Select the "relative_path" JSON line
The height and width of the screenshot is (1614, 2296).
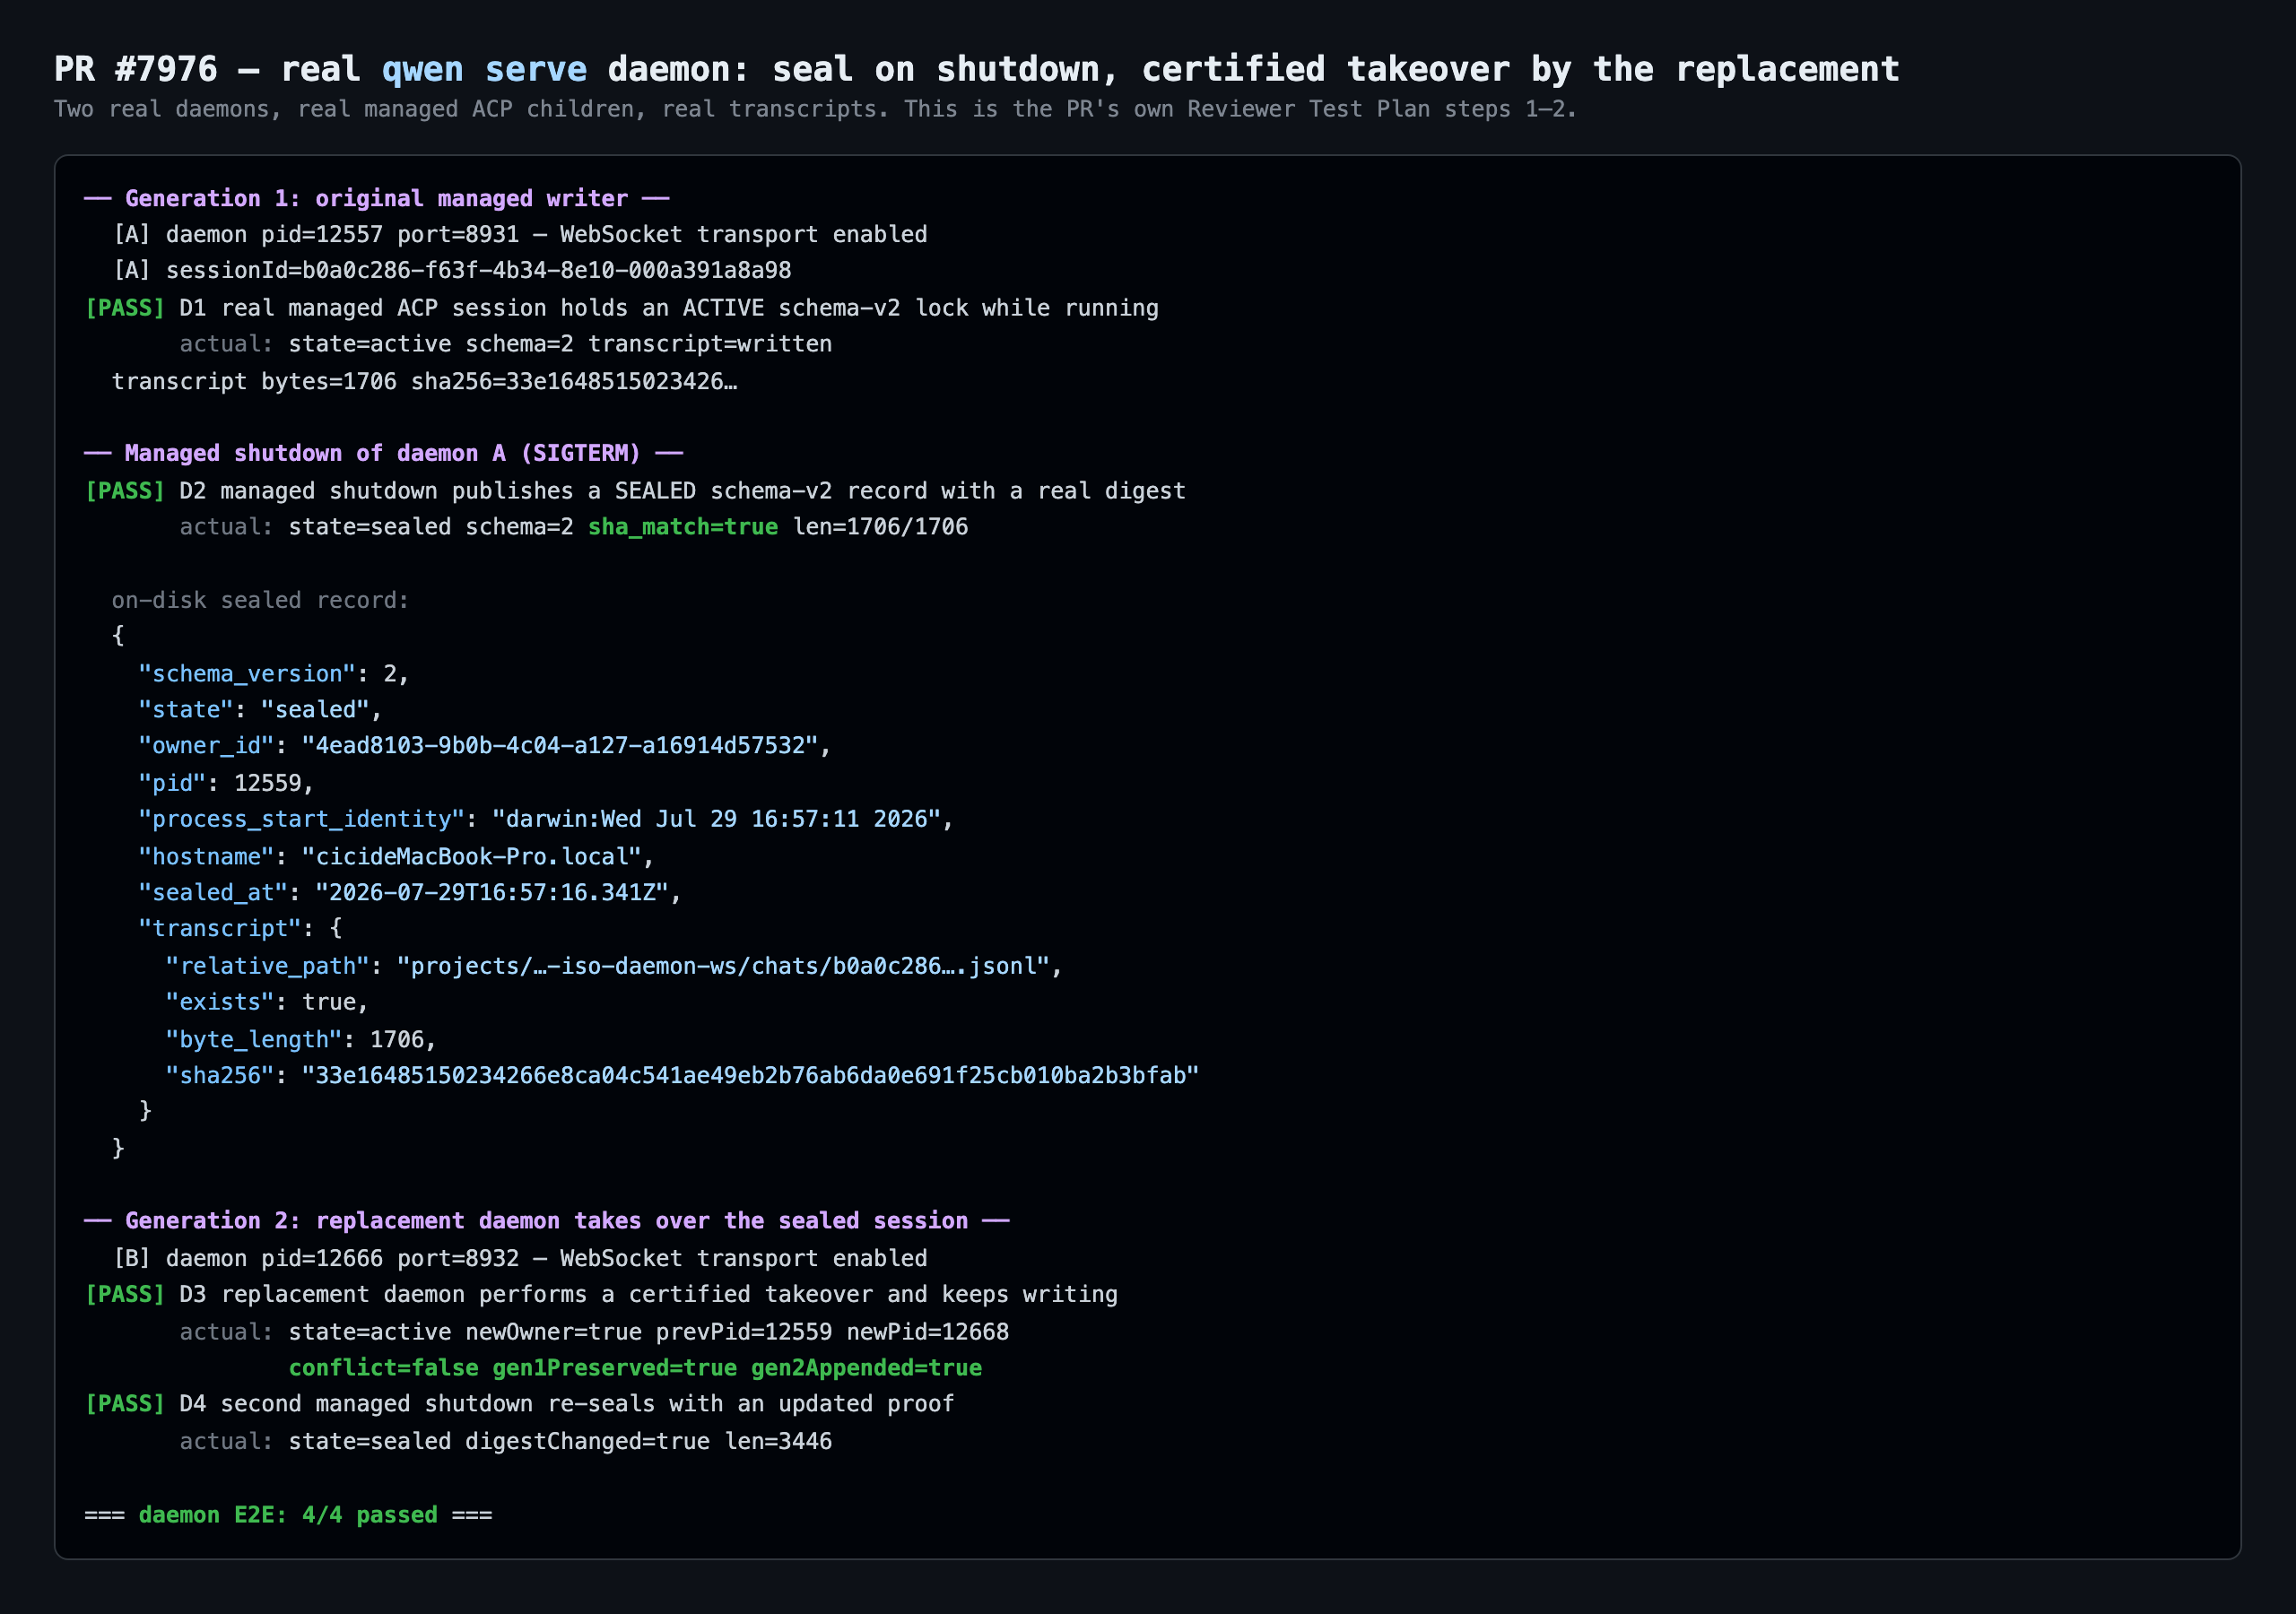(614, 966)
